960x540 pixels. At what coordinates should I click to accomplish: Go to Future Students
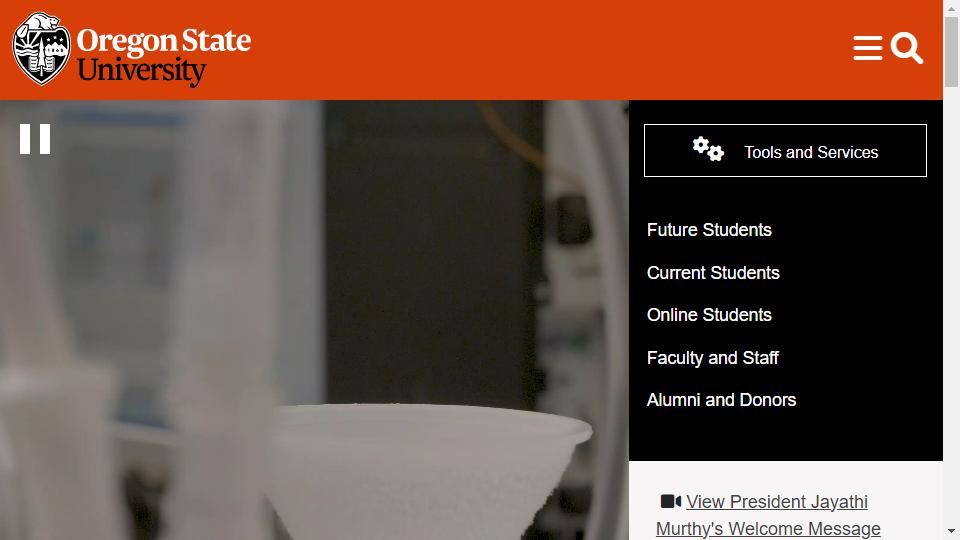point(709,230)
